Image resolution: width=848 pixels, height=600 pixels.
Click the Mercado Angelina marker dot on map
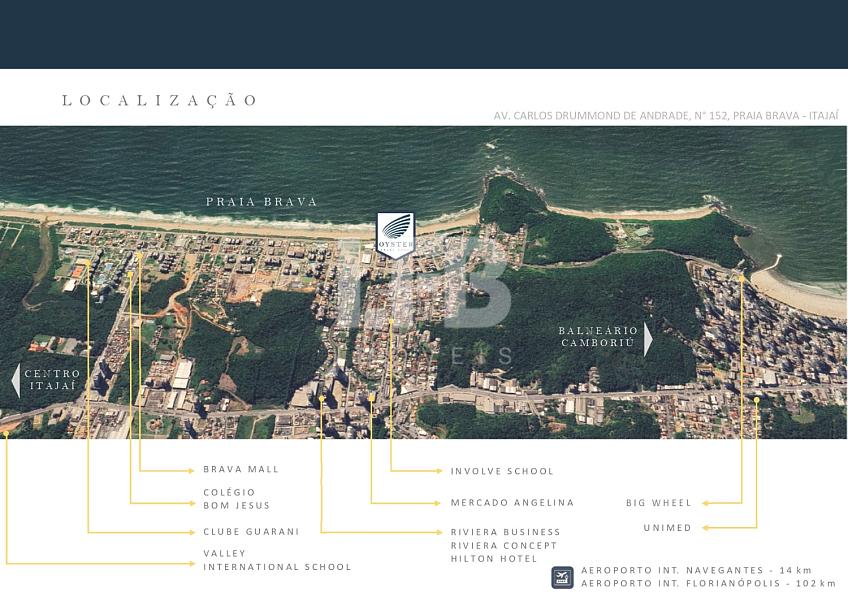click(371, 397)
